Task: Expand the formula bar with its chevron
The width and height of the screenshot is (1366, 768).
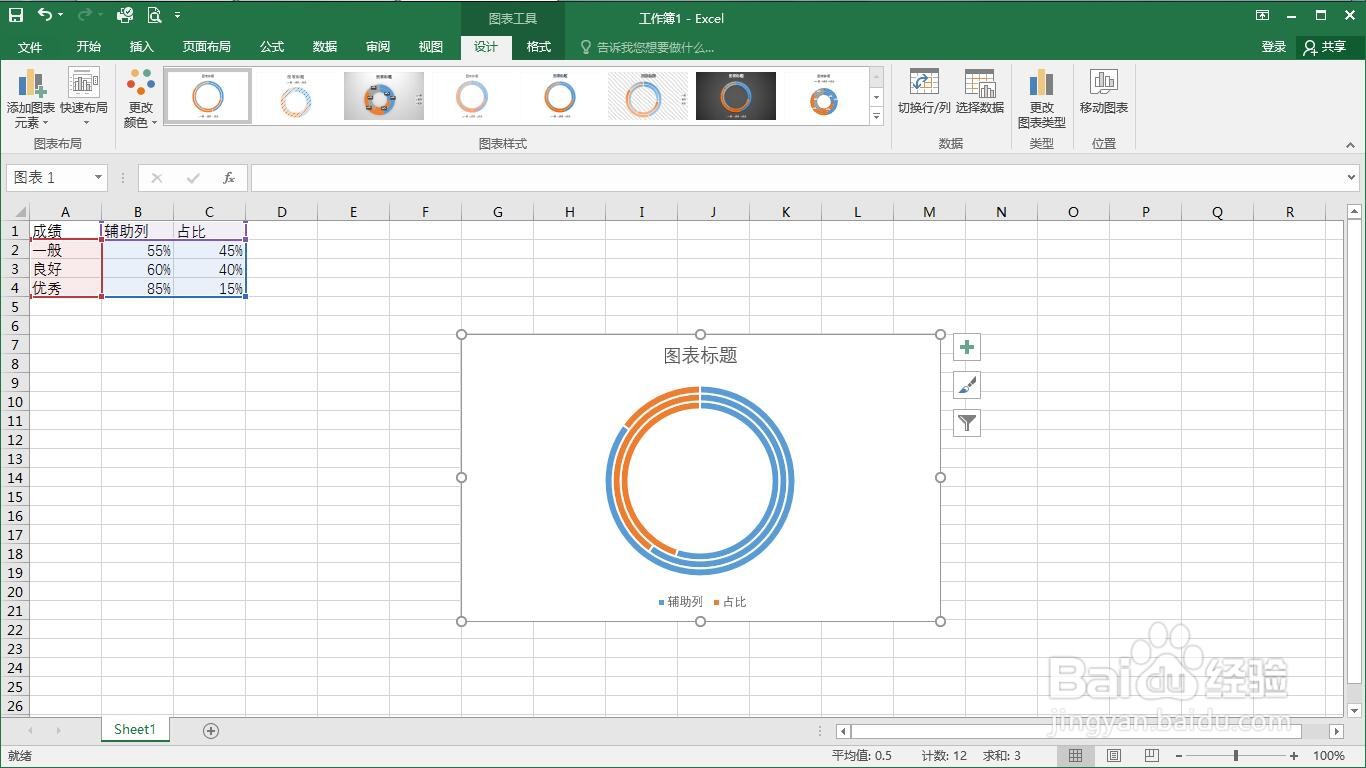Action: click(x=1352, y=178)
